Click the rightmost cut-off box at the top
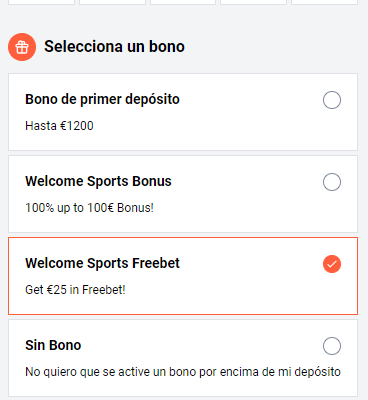 pyautogui.click(x=324, y=2)
